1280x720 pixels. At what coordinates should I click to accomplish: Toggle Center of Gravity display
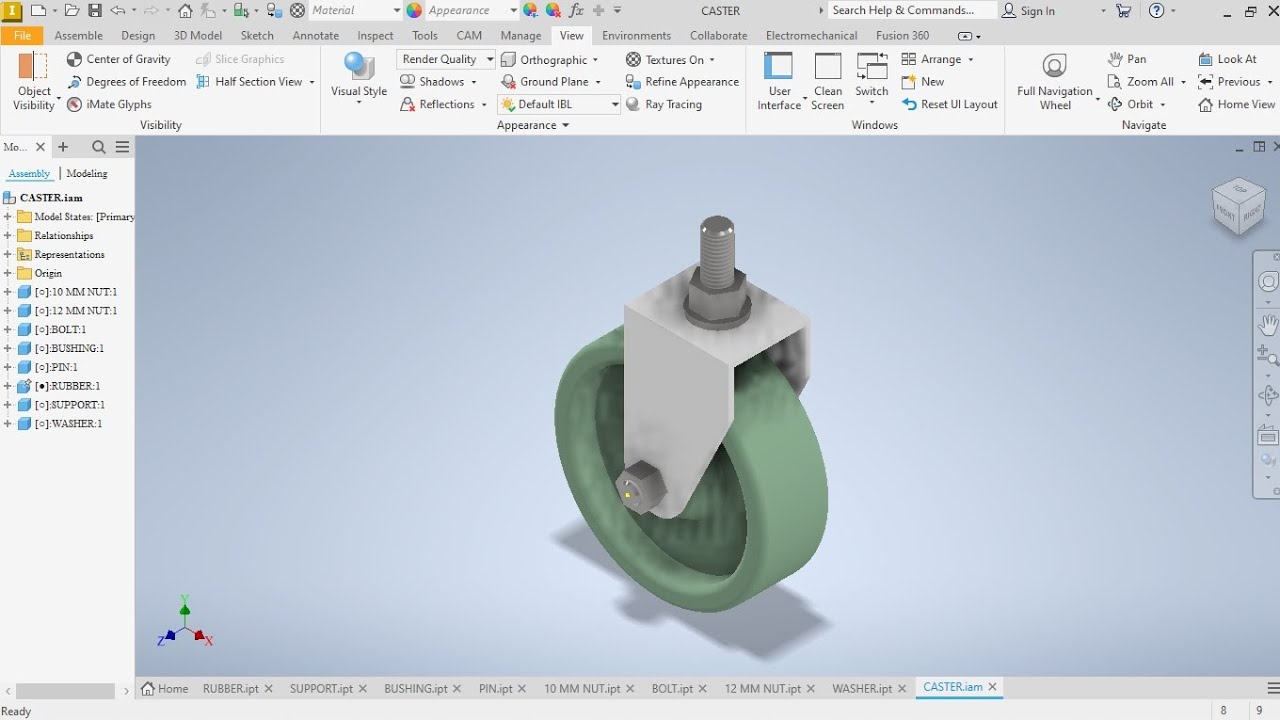(x=119, y=59)
